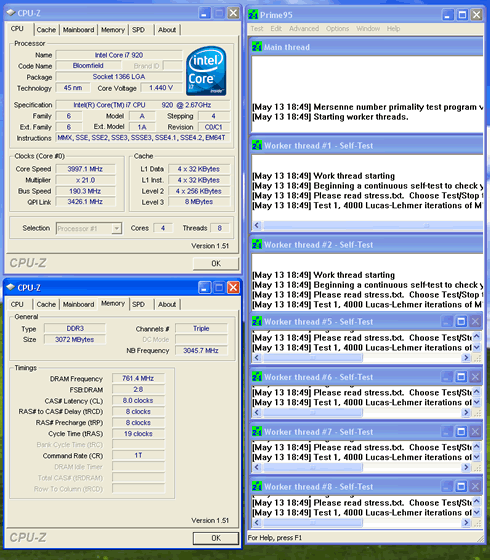490x560 pixels.
Task: Open the Edit menu in Prime95
Action: tap(276, 29)
